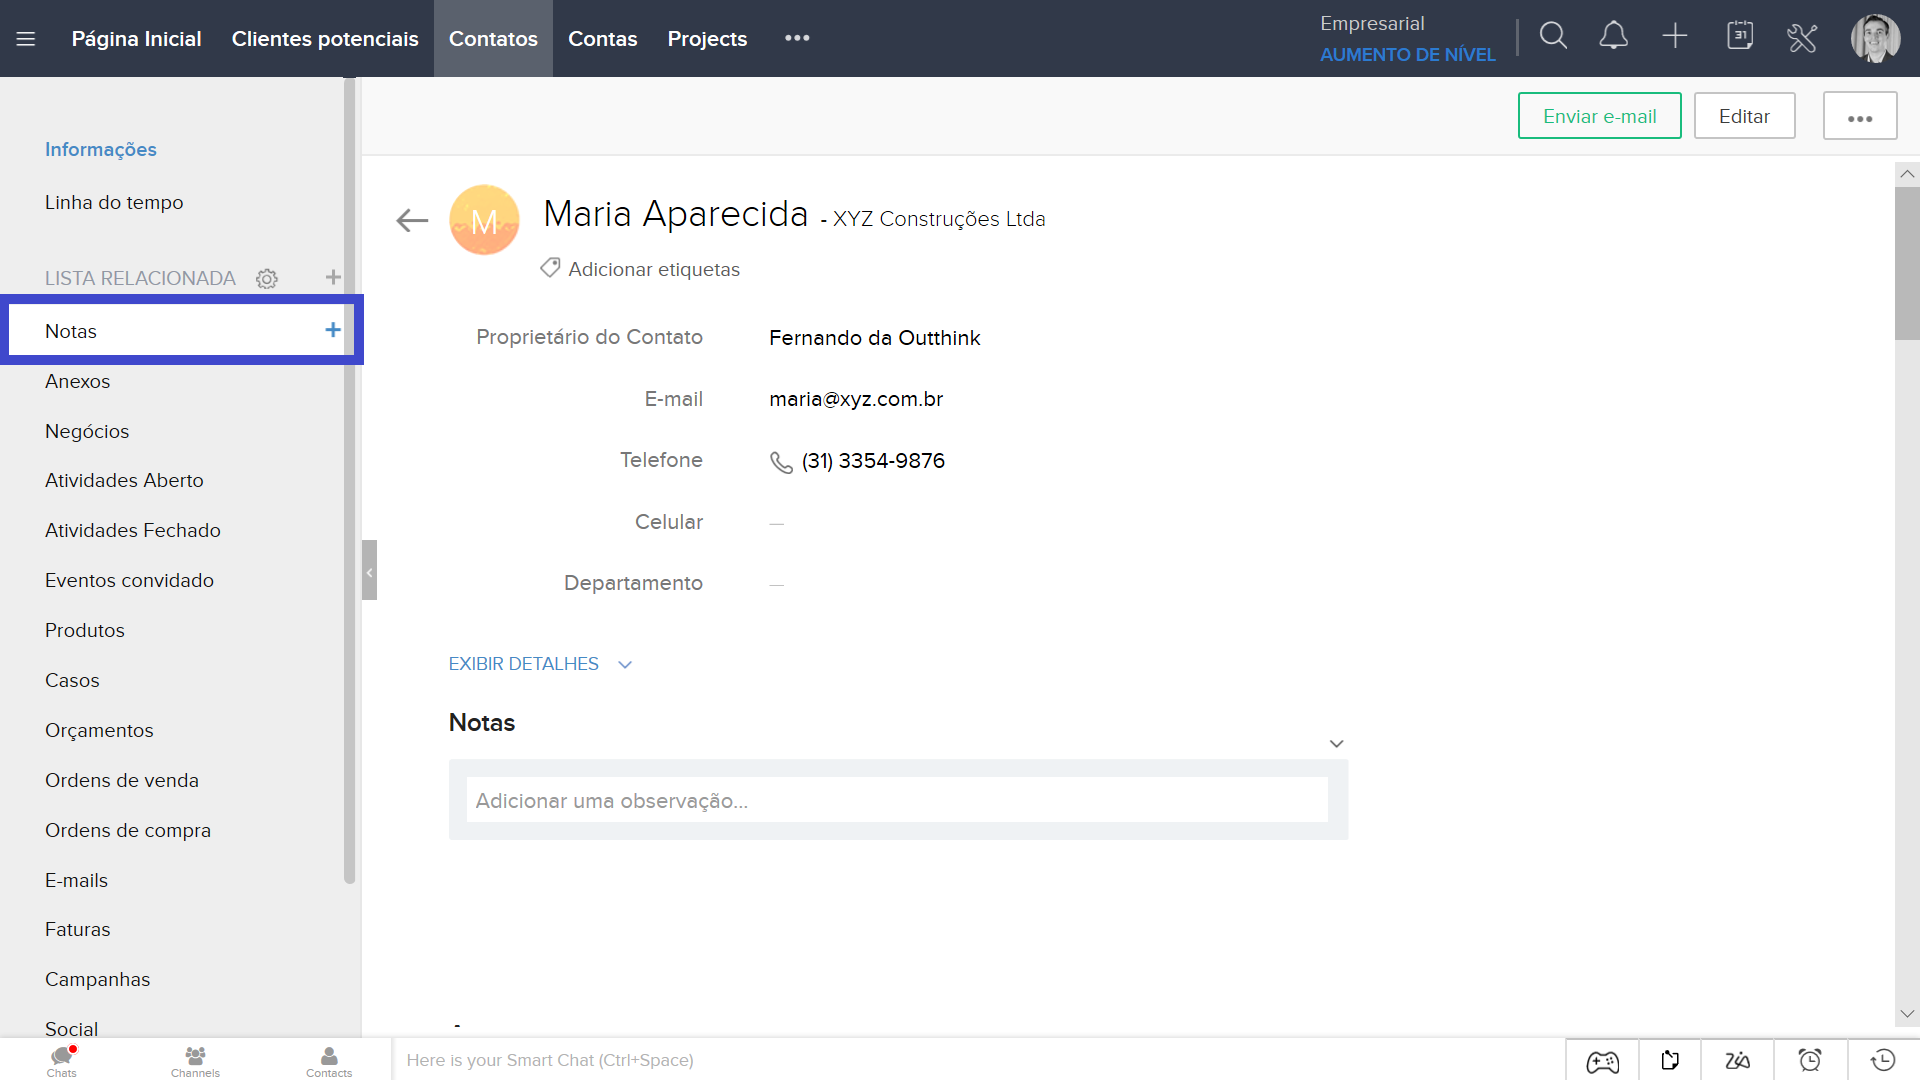Click the calendar icon in top bar
This screenshot has width=1920, height=1080.
click(x=1740, y=37)
